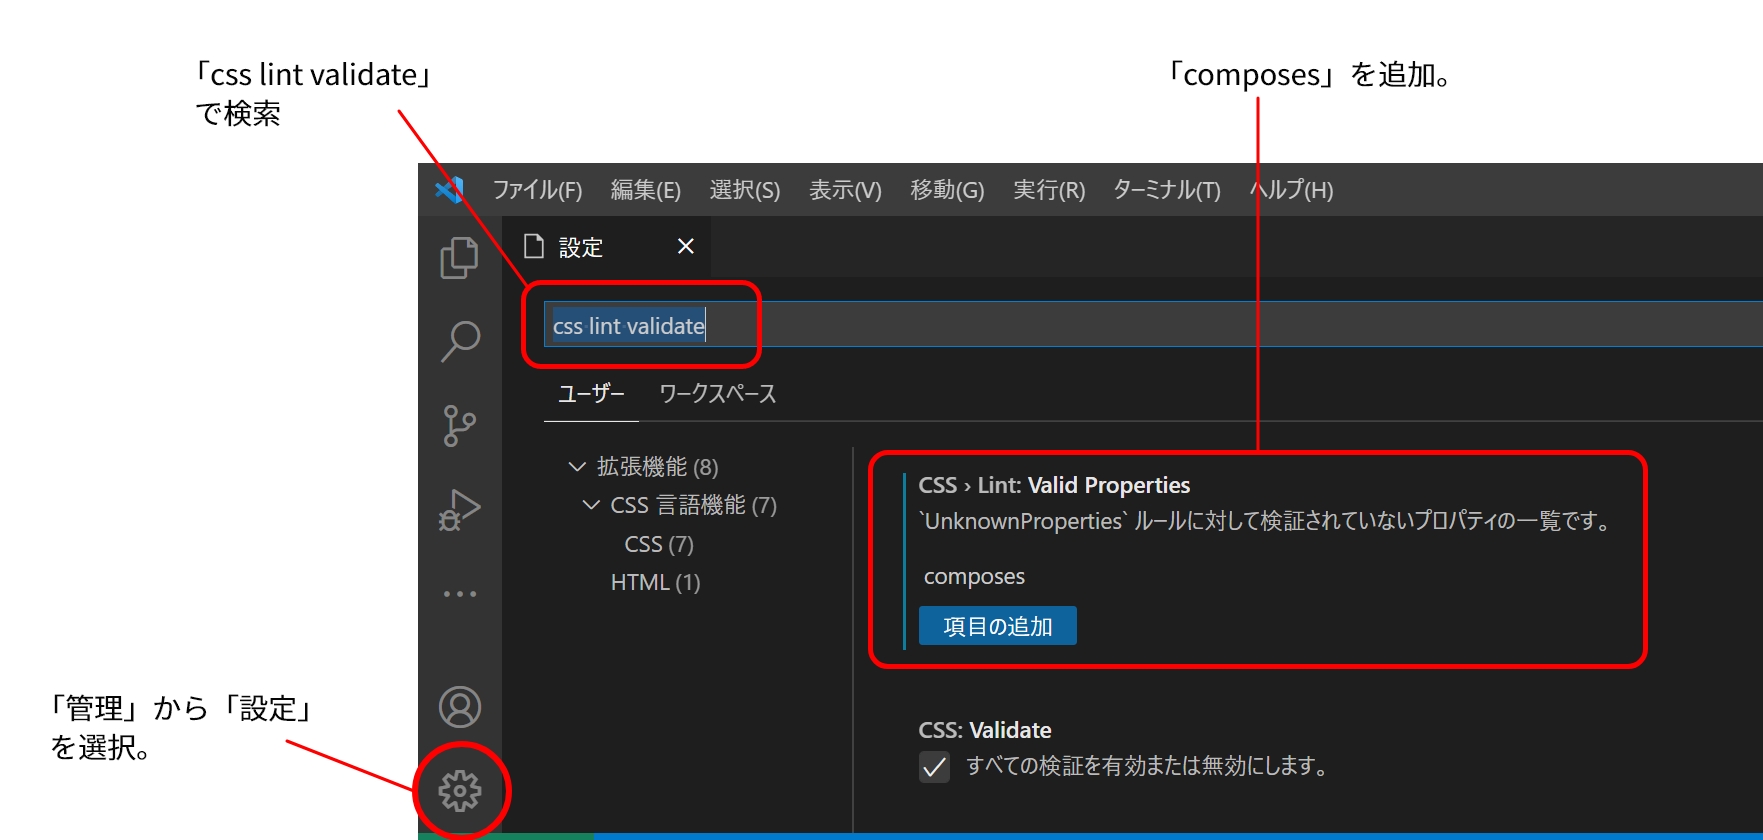The image size is (1763, 840).
Task: Click the すべての検証を有効または無効にします description
Action: click(x=1147, y=766)
